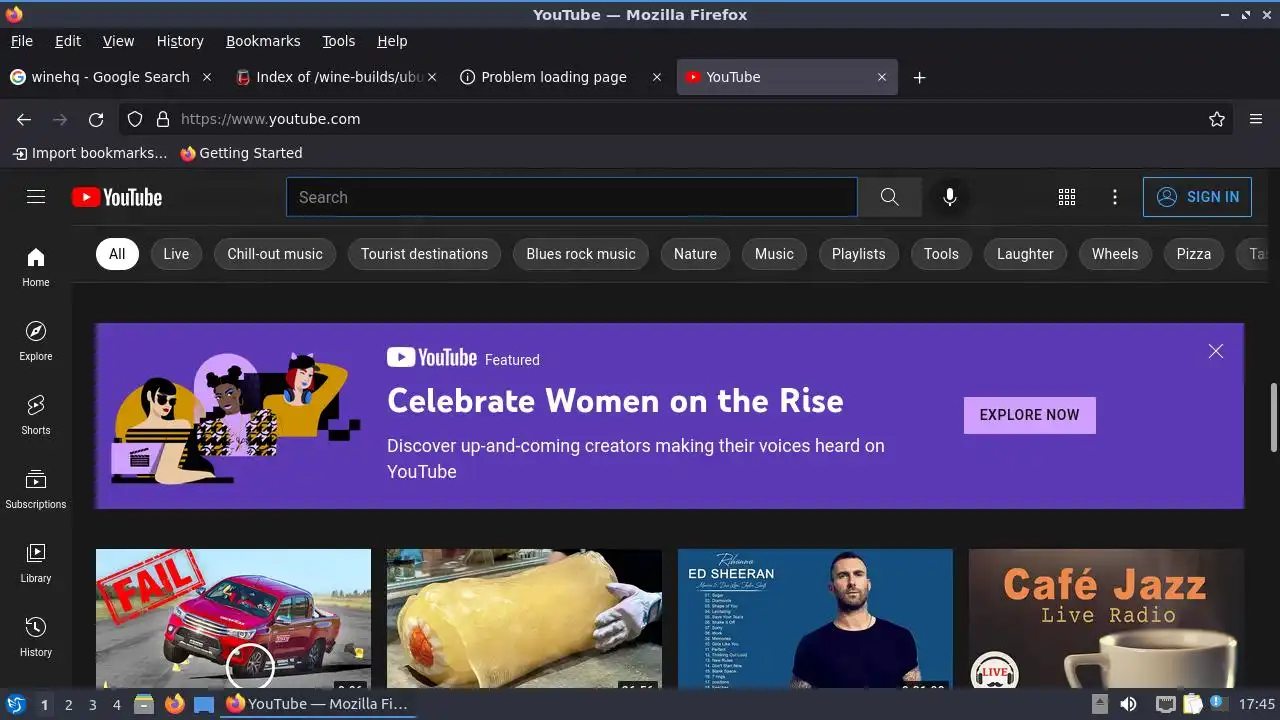The height and width of the screenshot is (720, 1280).
Task: Click the taskbar volume speaker icon
Action: click(x=1128, y=704)
